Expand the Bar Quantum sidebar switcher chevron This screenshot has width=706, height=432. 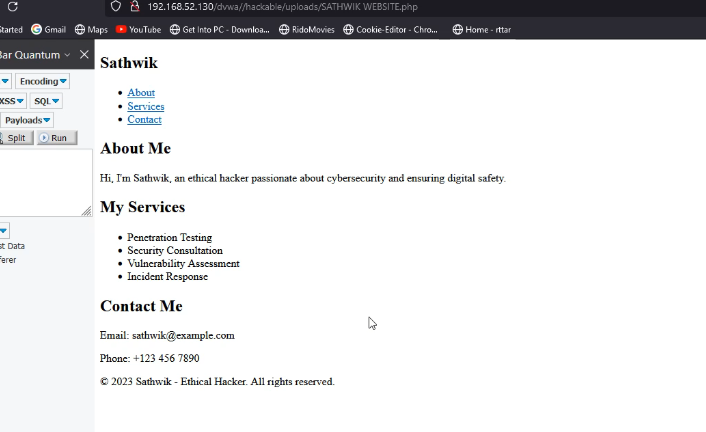tap(67, 55)
